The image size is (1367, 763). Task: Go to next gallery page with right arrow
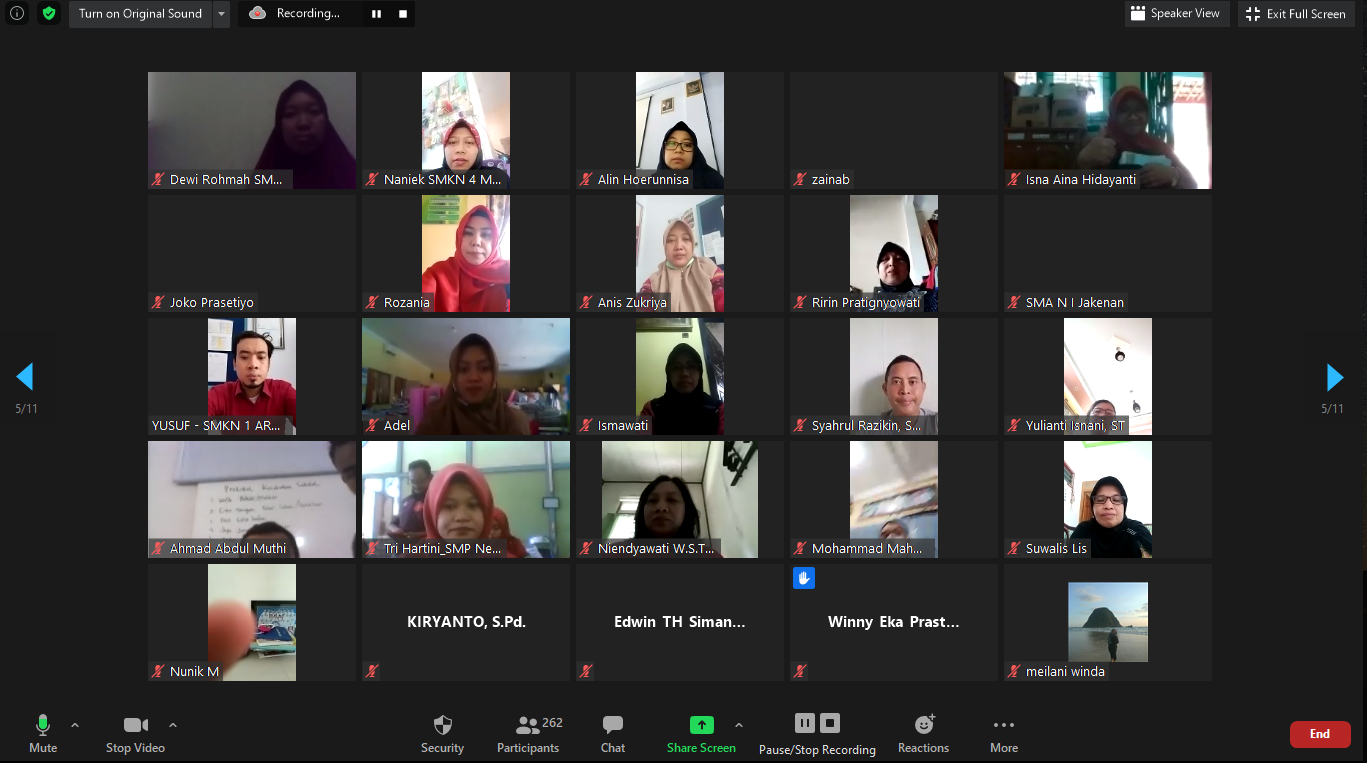tap(1334, 377)
